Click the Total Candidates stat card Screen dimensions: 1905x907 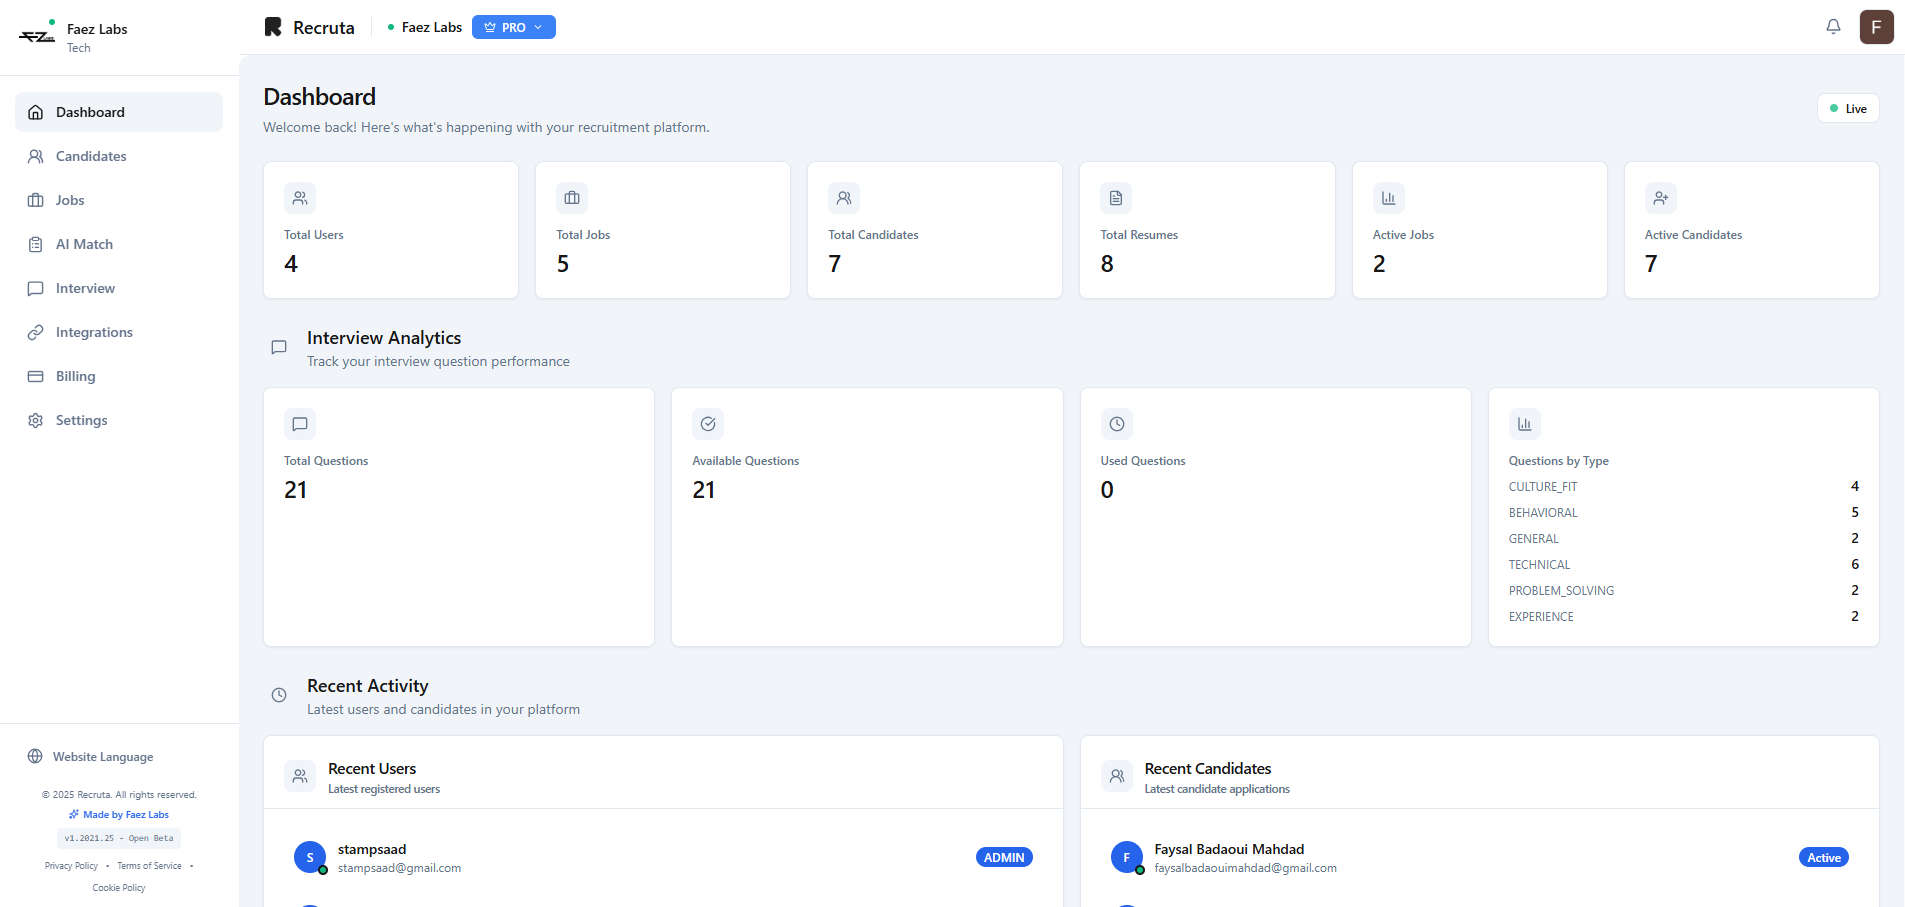[x=933, y=230]
